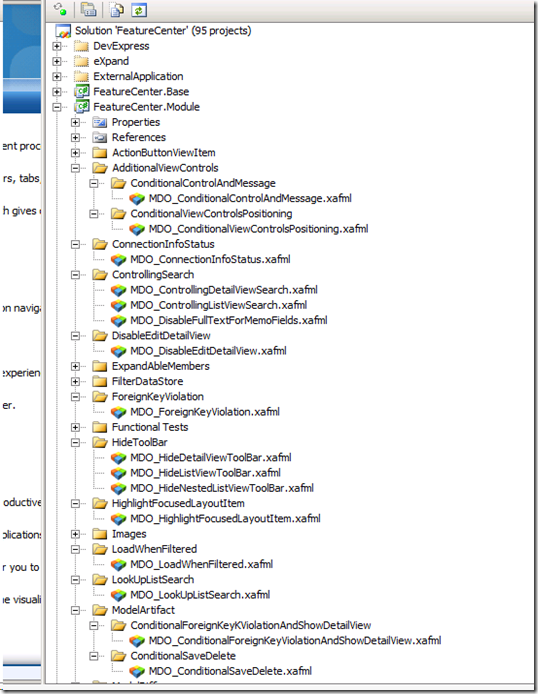Expand the Functional Tests folder
This screenshot has height=694, width=538.
pyautogui.click(x=75, y=428)
